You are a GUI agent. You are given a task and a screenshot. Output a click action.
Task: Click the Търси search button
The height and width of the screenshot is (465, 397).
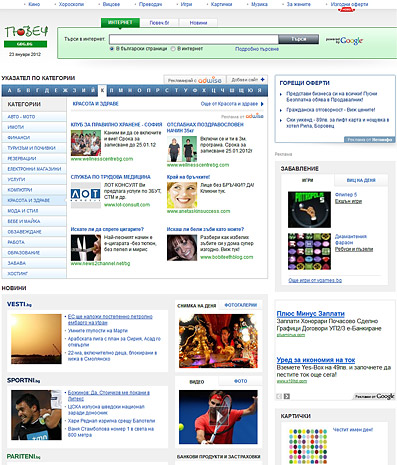[298, 39]
